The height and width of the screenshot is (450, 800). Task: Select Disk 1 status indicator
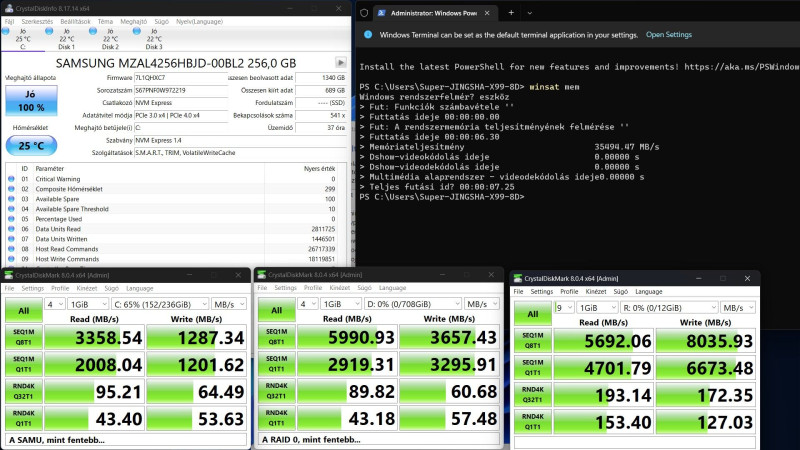point(66,39)
